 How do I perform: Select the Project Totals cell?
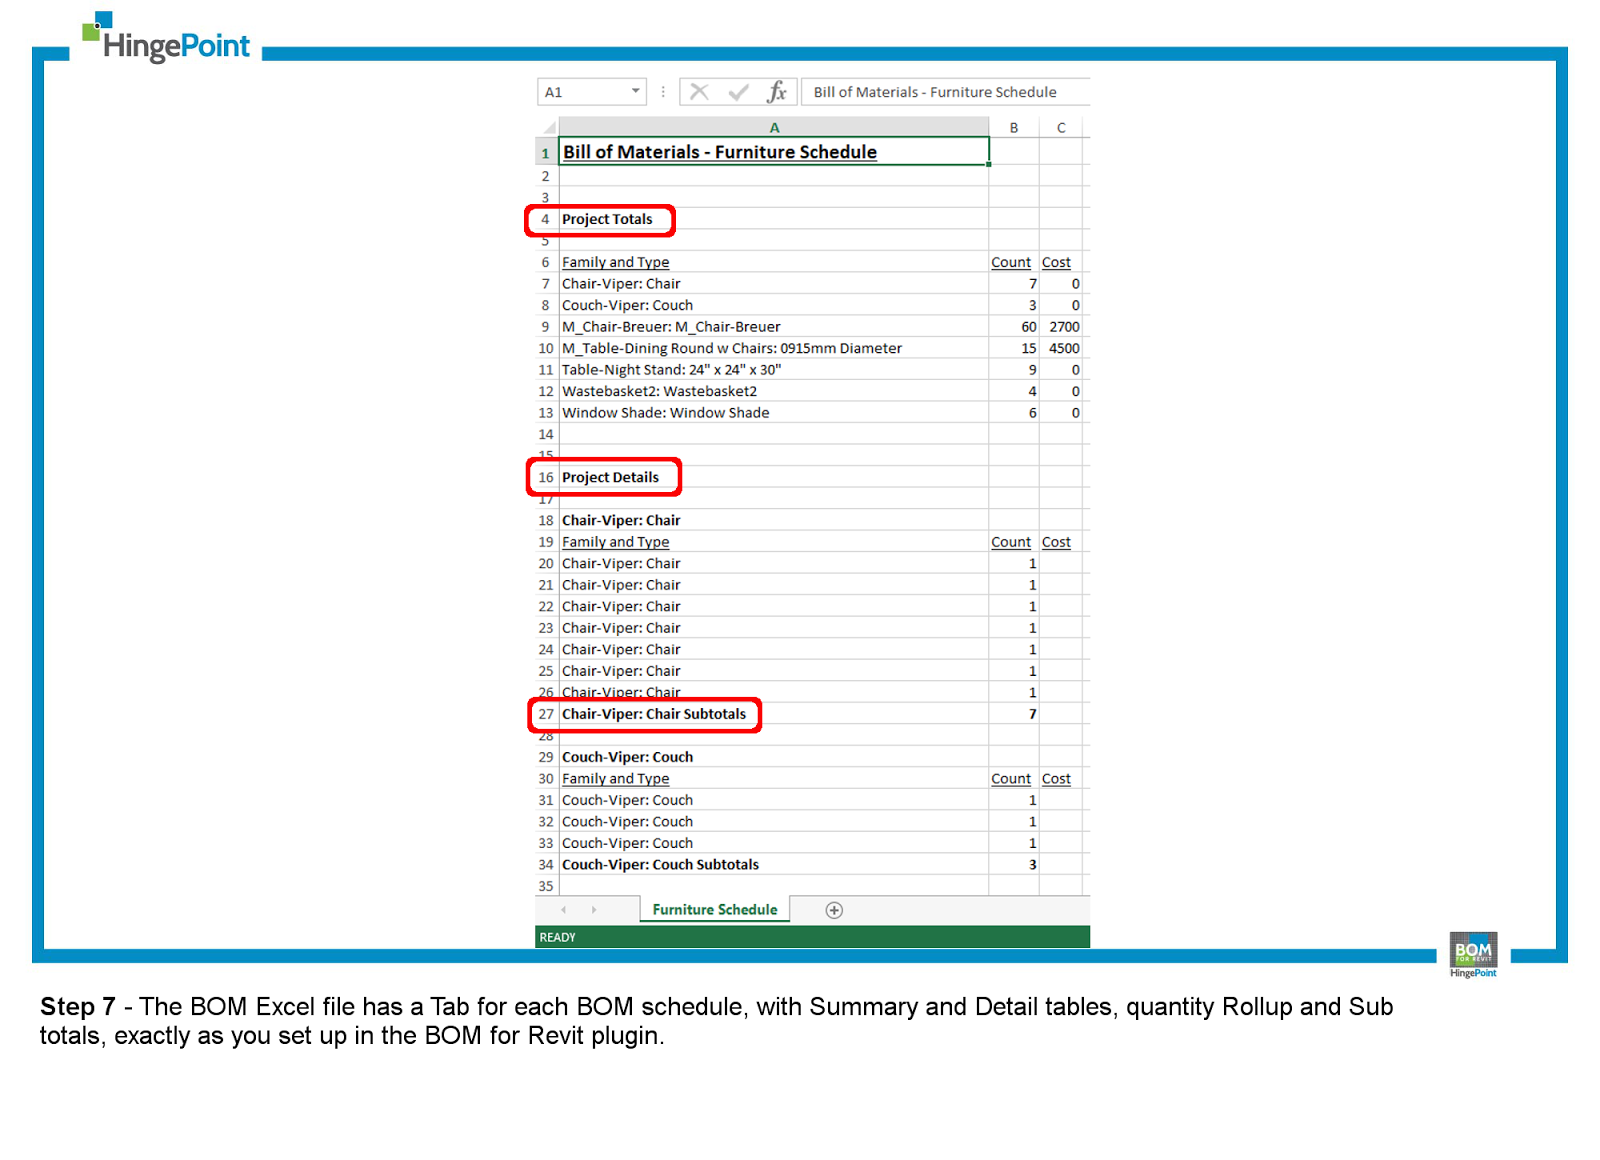tap(606, 219)
